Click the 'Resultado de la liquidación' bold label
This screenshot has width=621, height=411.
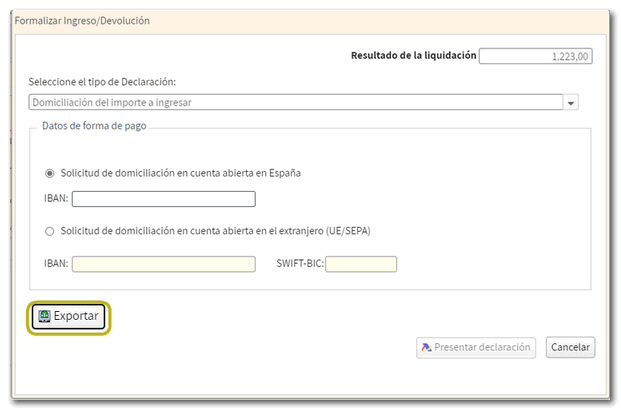[x=413, y=56]
